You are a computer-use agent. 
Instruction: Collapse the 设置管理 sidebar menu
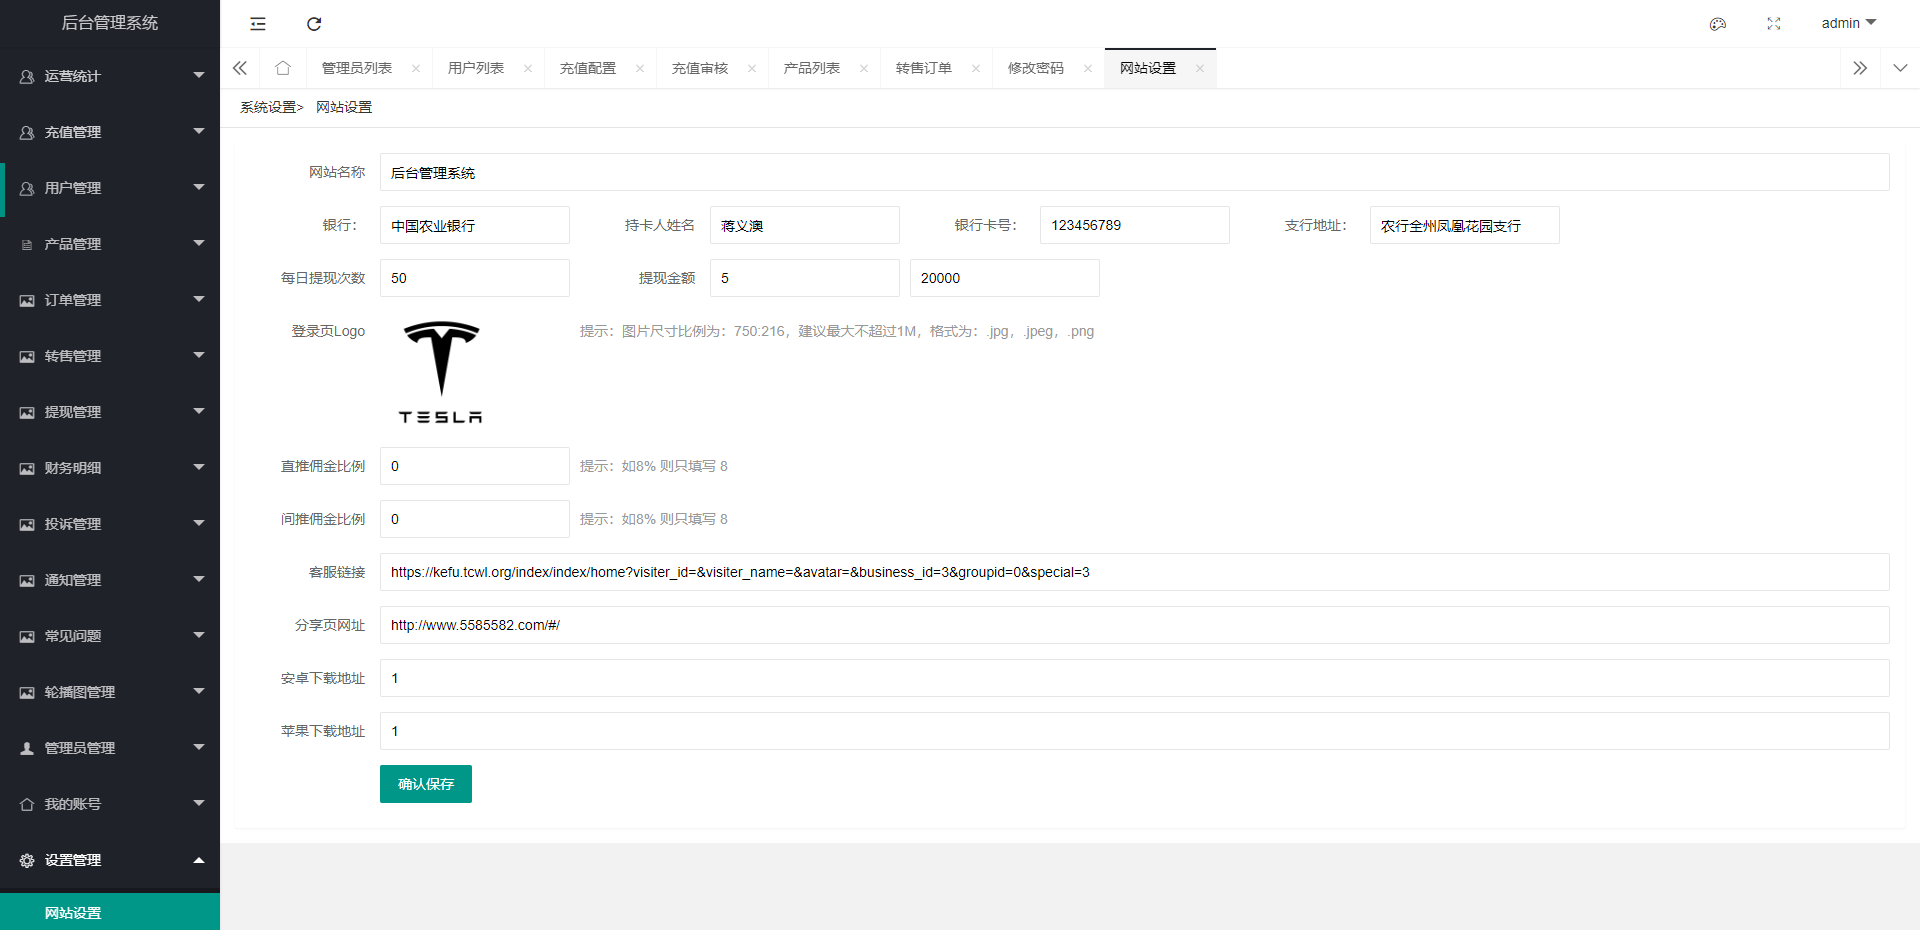pyautogui.click(x=110, y=860)
